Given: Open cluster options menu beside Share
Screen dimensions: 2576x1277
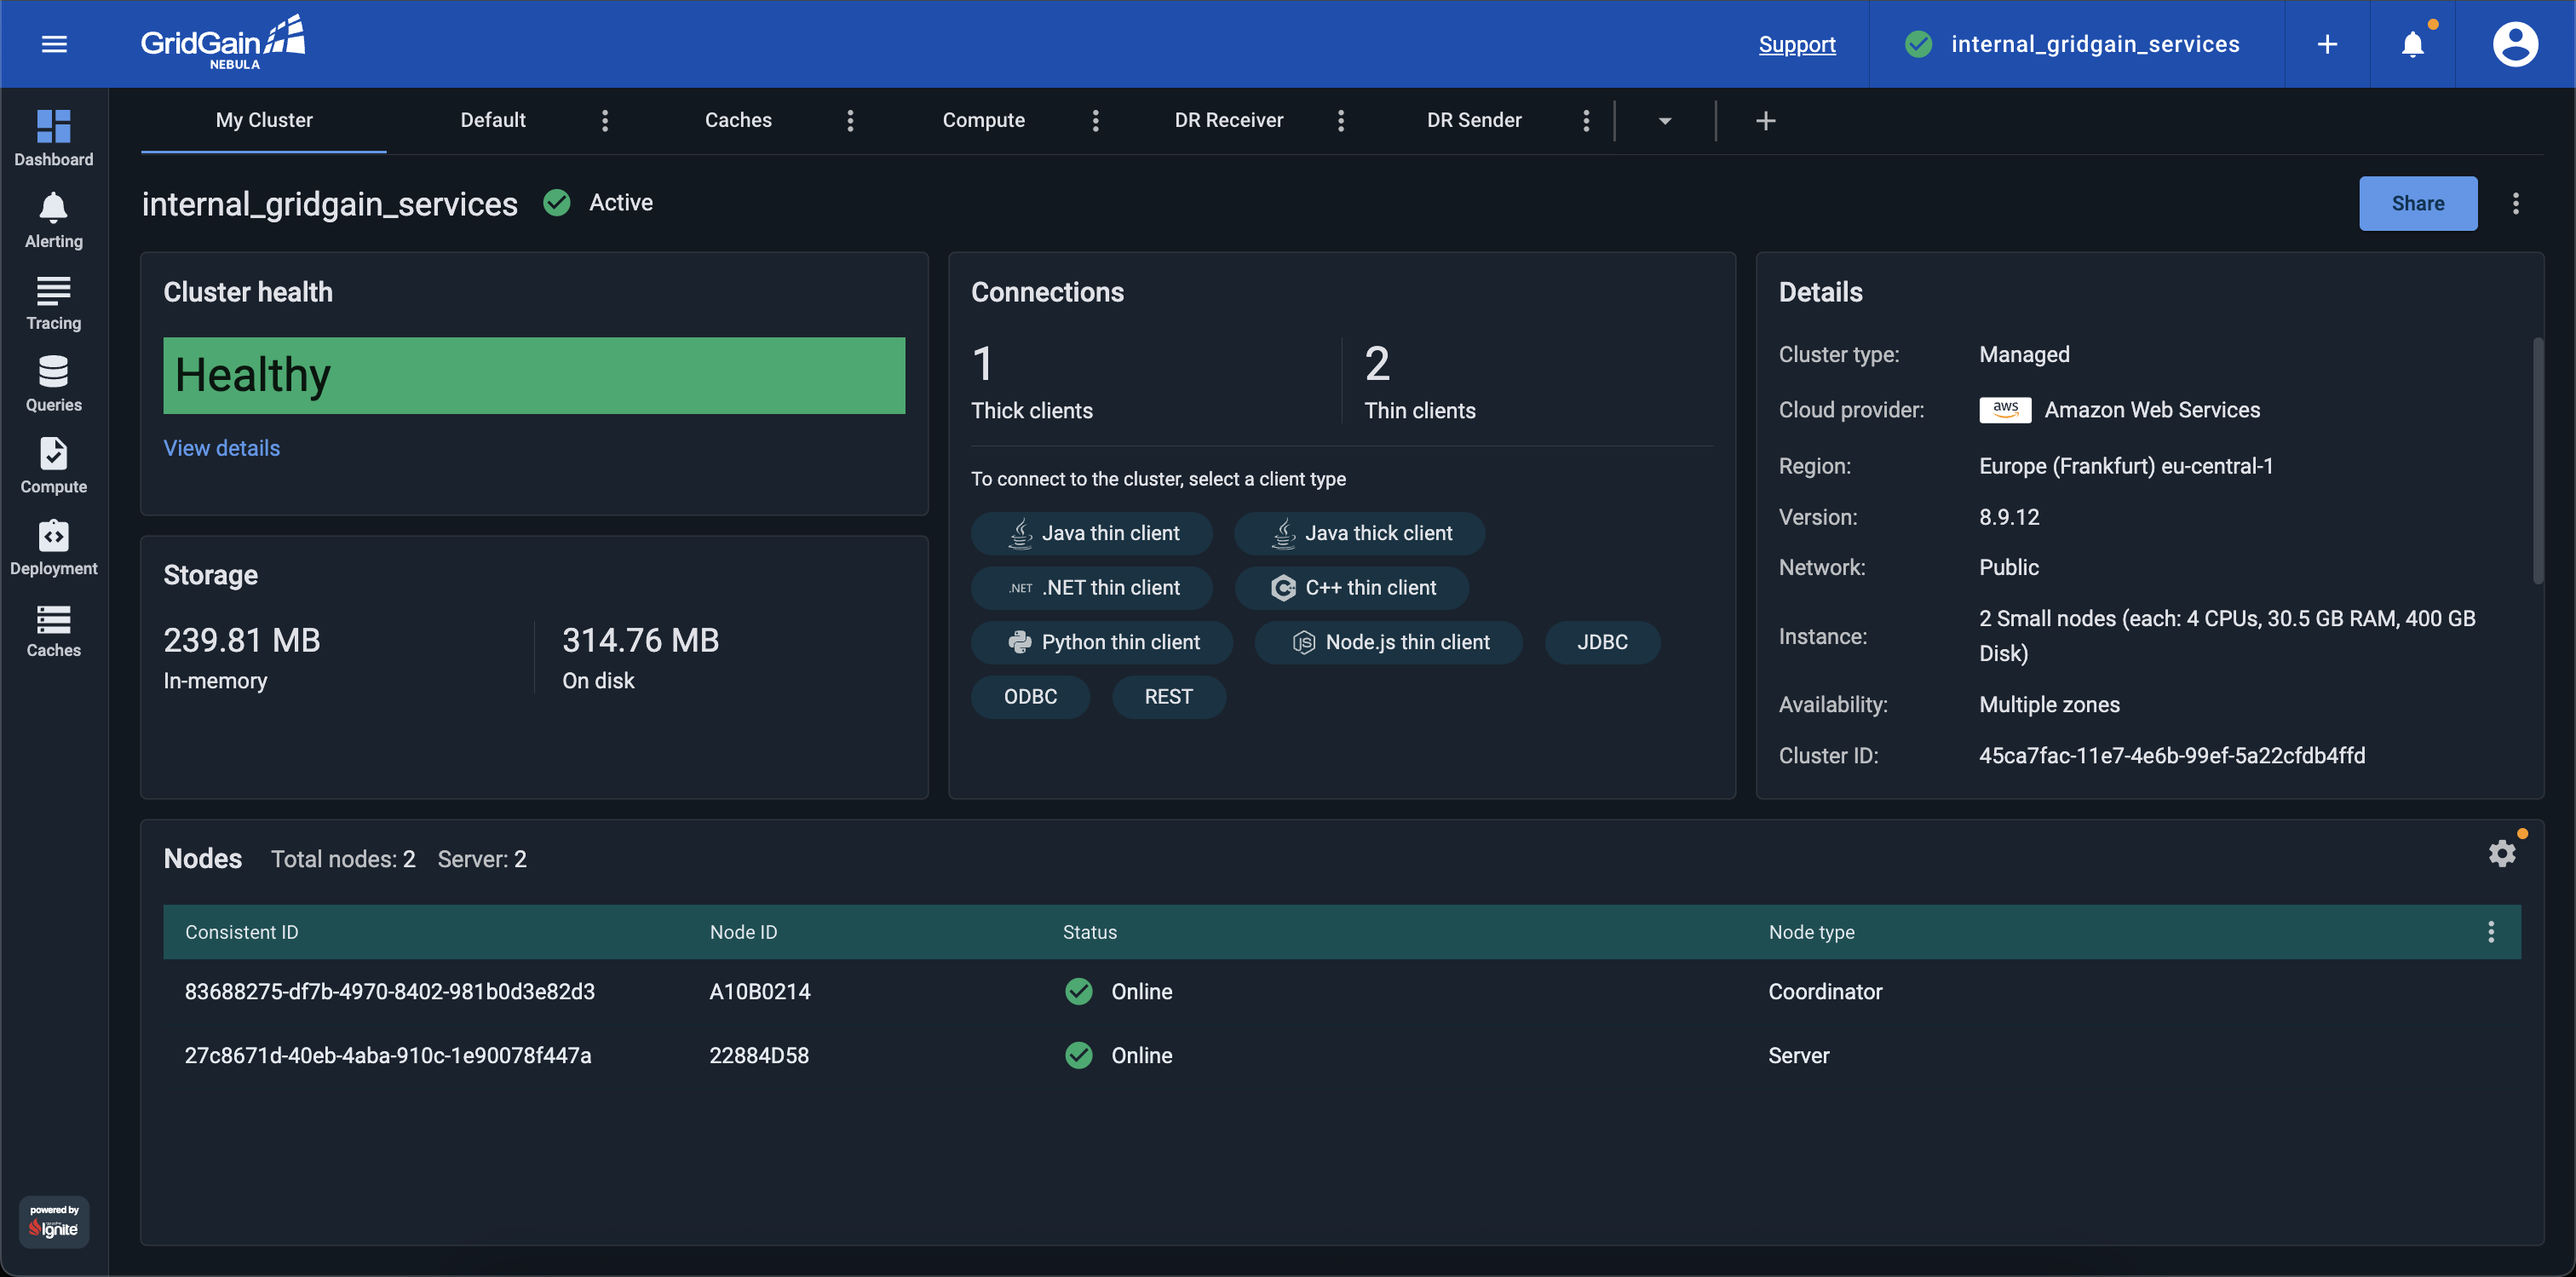Looking at the screenshot, I should tap(2516, 203).
